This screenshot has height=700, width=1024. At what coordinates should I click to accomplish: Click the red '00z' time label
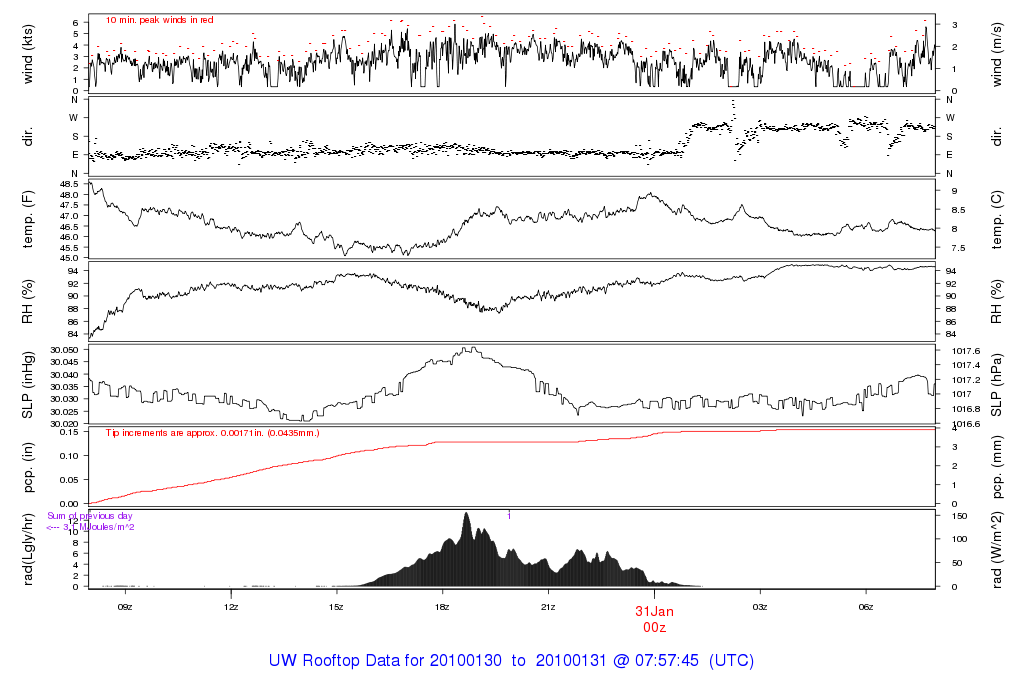coord(654,628)
